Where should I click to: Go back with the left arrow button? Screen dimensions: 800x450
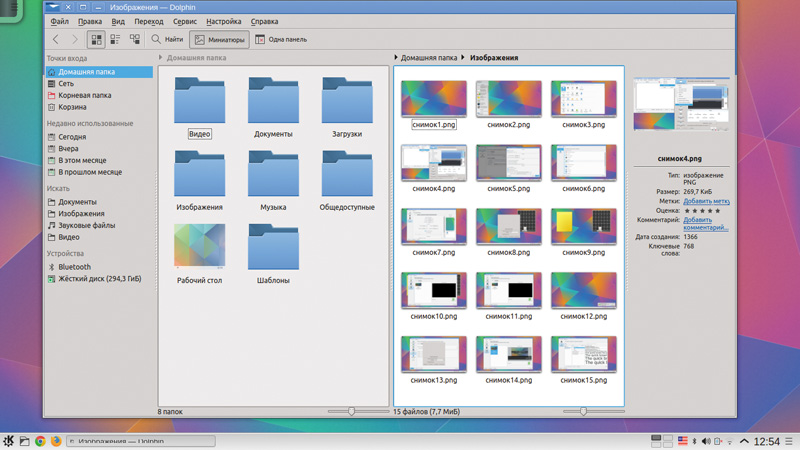coord(56,39)
